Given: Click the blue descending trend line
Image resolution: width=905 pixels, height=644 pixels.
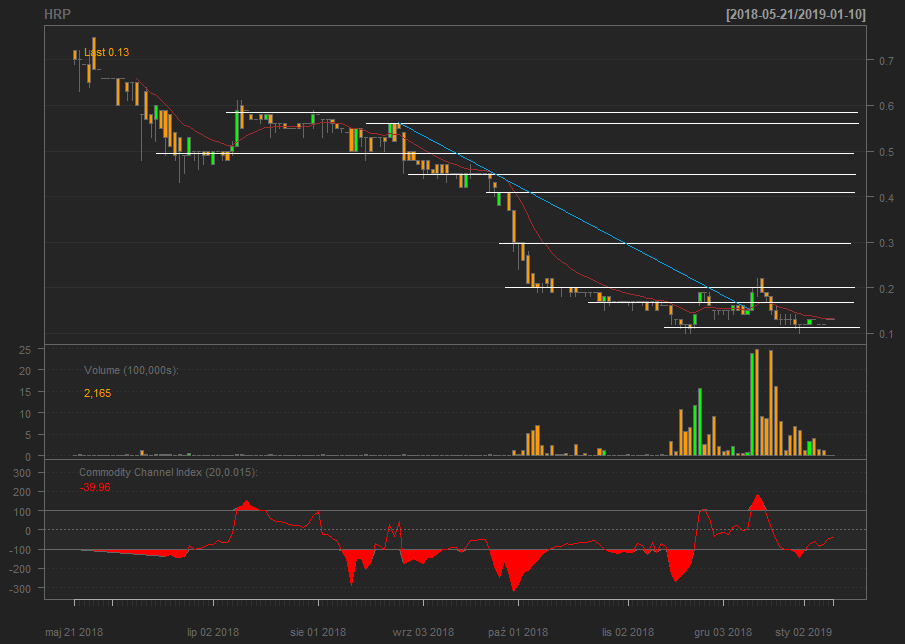Looking at the screenshot, I should coord(574,216).
